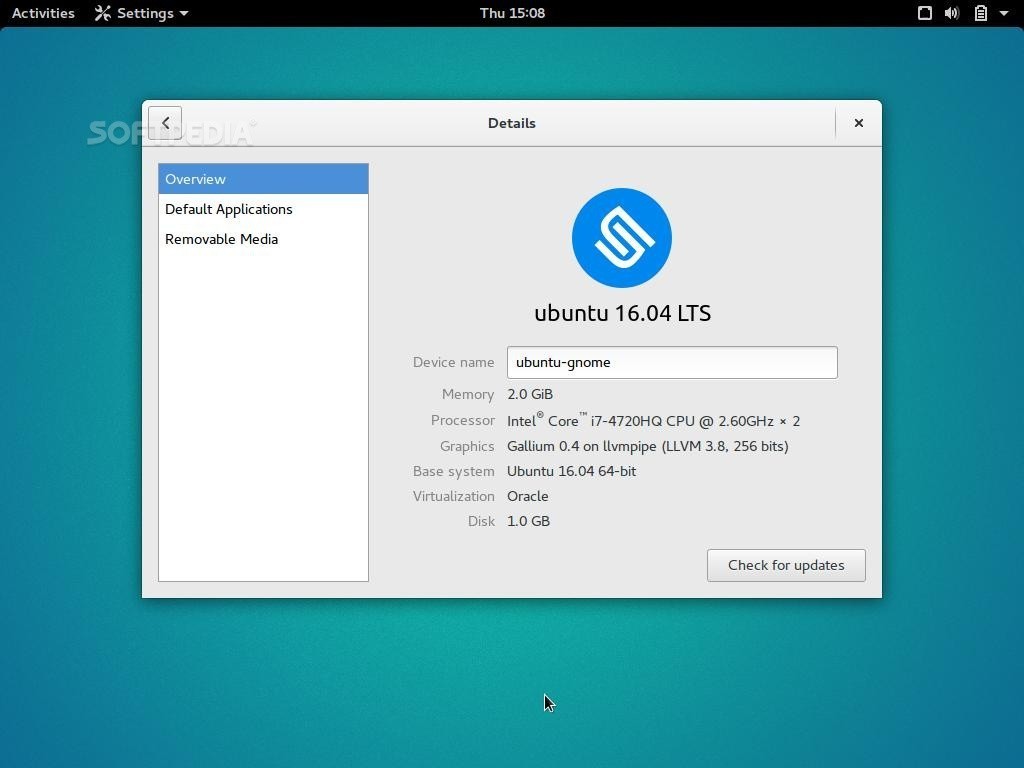Switch to Default Applications section
The width and height of the screenshot is (1024, 768).
click(229, 209)
